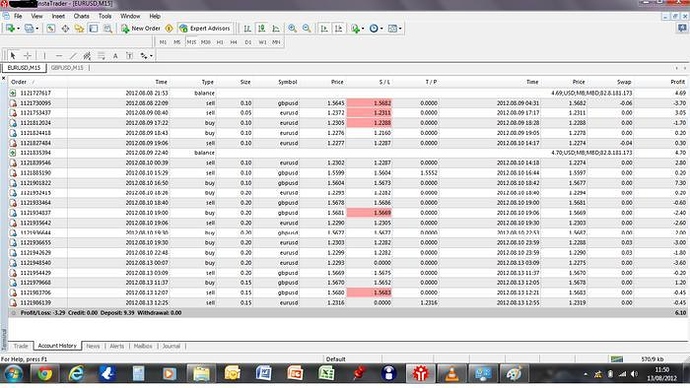Open the File menu
The width and height of the screenshot is (690, 388).
[18, 16]
